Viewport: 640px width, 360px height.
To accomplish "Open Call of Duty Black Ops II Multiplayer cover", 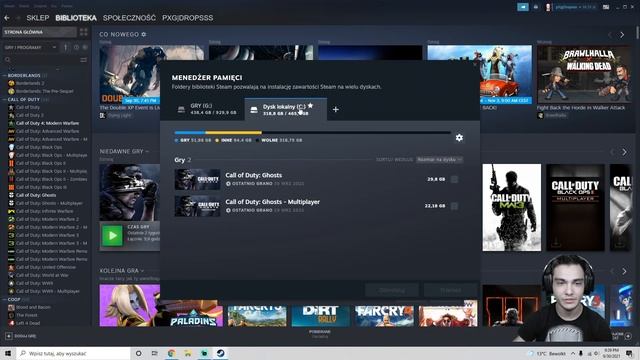I will (x=575, y=207).
